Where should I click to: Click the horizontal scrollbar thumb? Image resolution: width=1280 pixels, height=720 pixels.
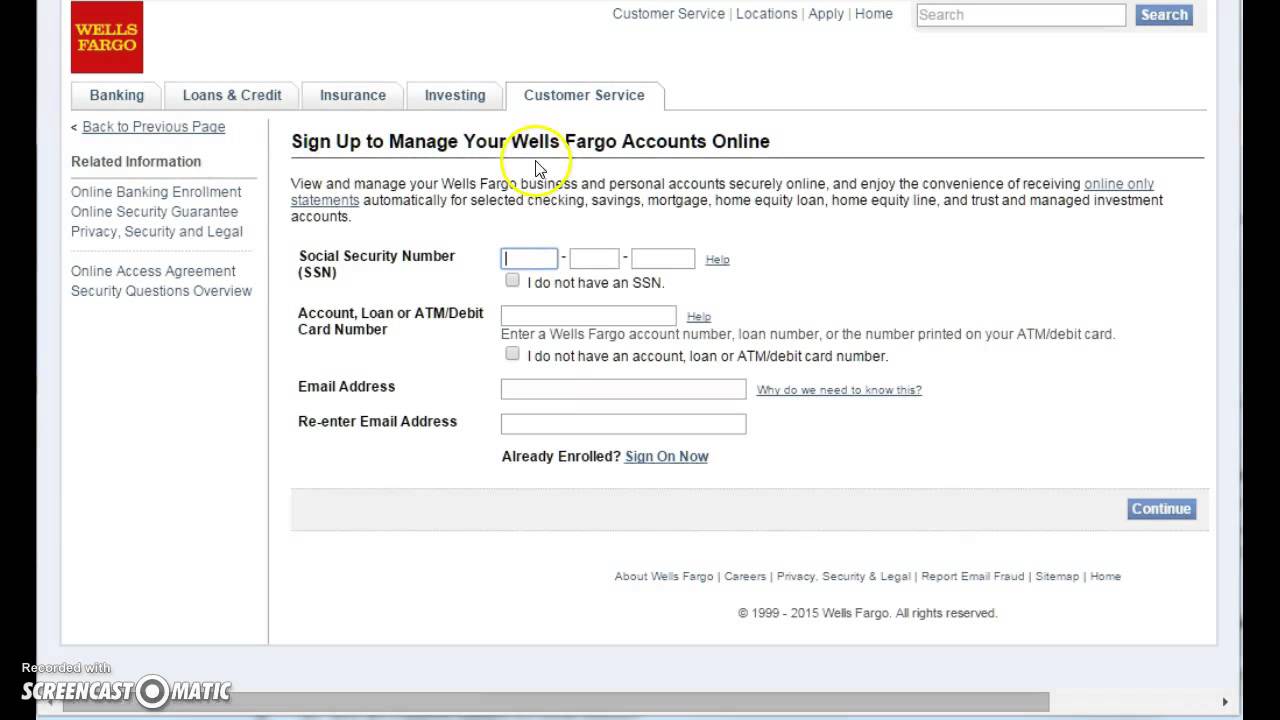coord(556,701)
